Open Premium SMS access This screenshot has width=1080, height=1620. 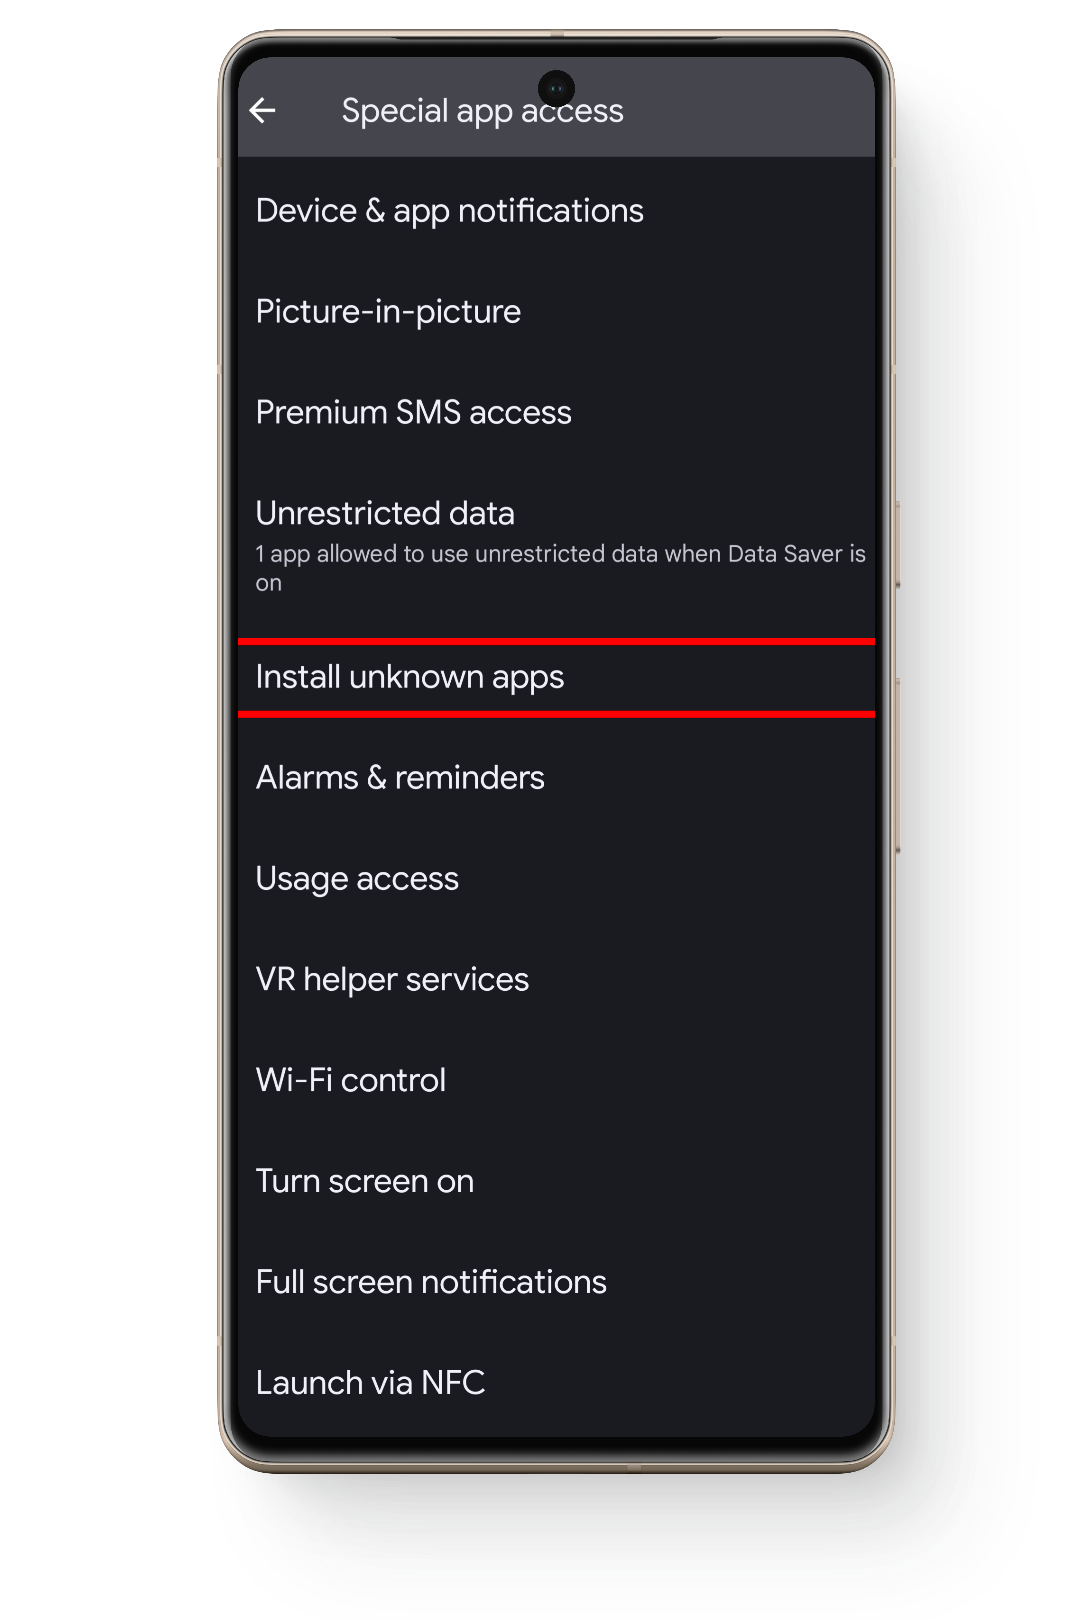click(x=413, y=413)
